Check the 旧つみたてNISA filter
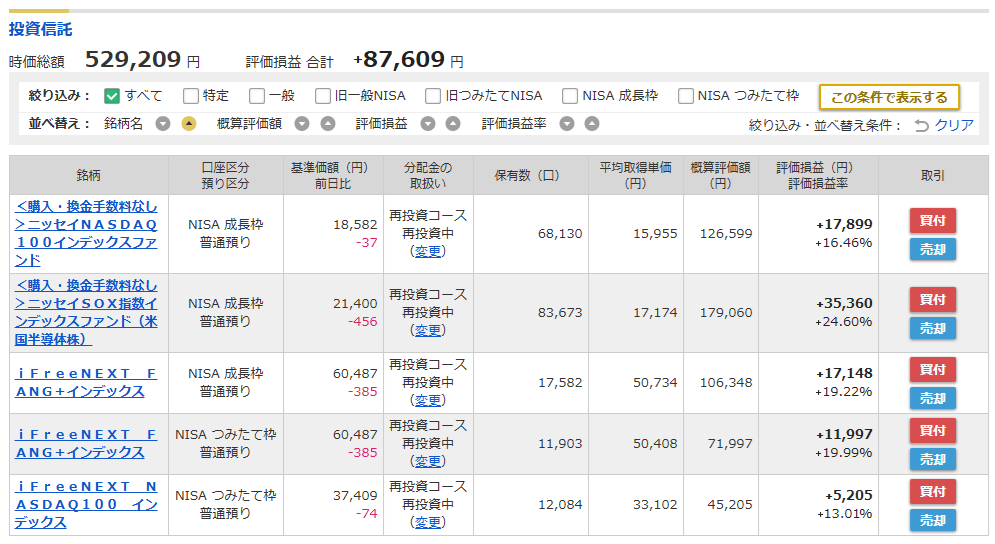 pos(433,96)
